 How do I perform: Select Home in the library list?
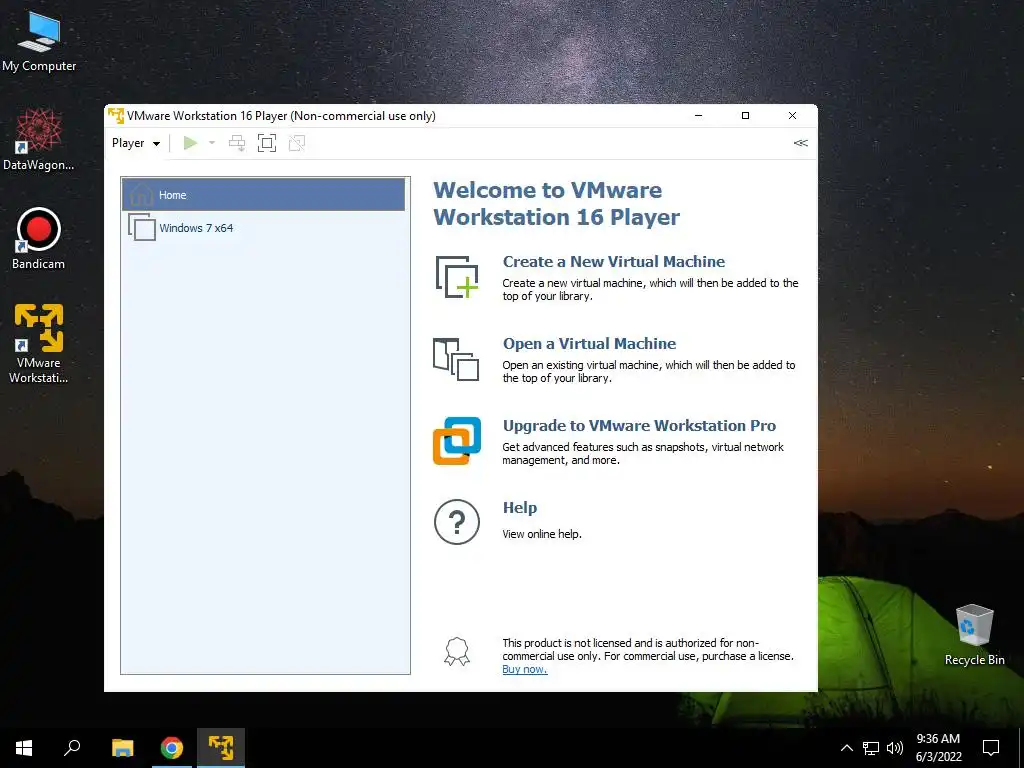[263, 195]
